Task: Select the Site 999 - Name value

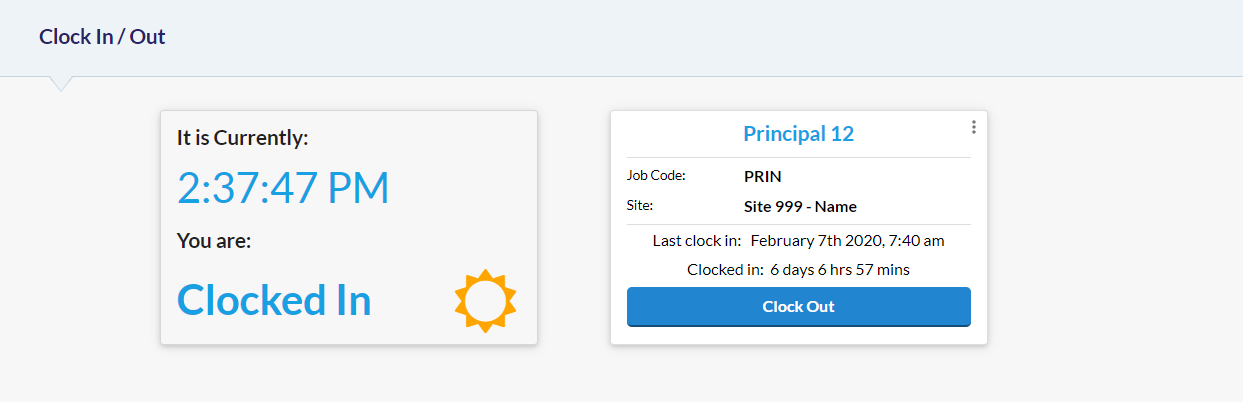Action: (x=800, y=207)
